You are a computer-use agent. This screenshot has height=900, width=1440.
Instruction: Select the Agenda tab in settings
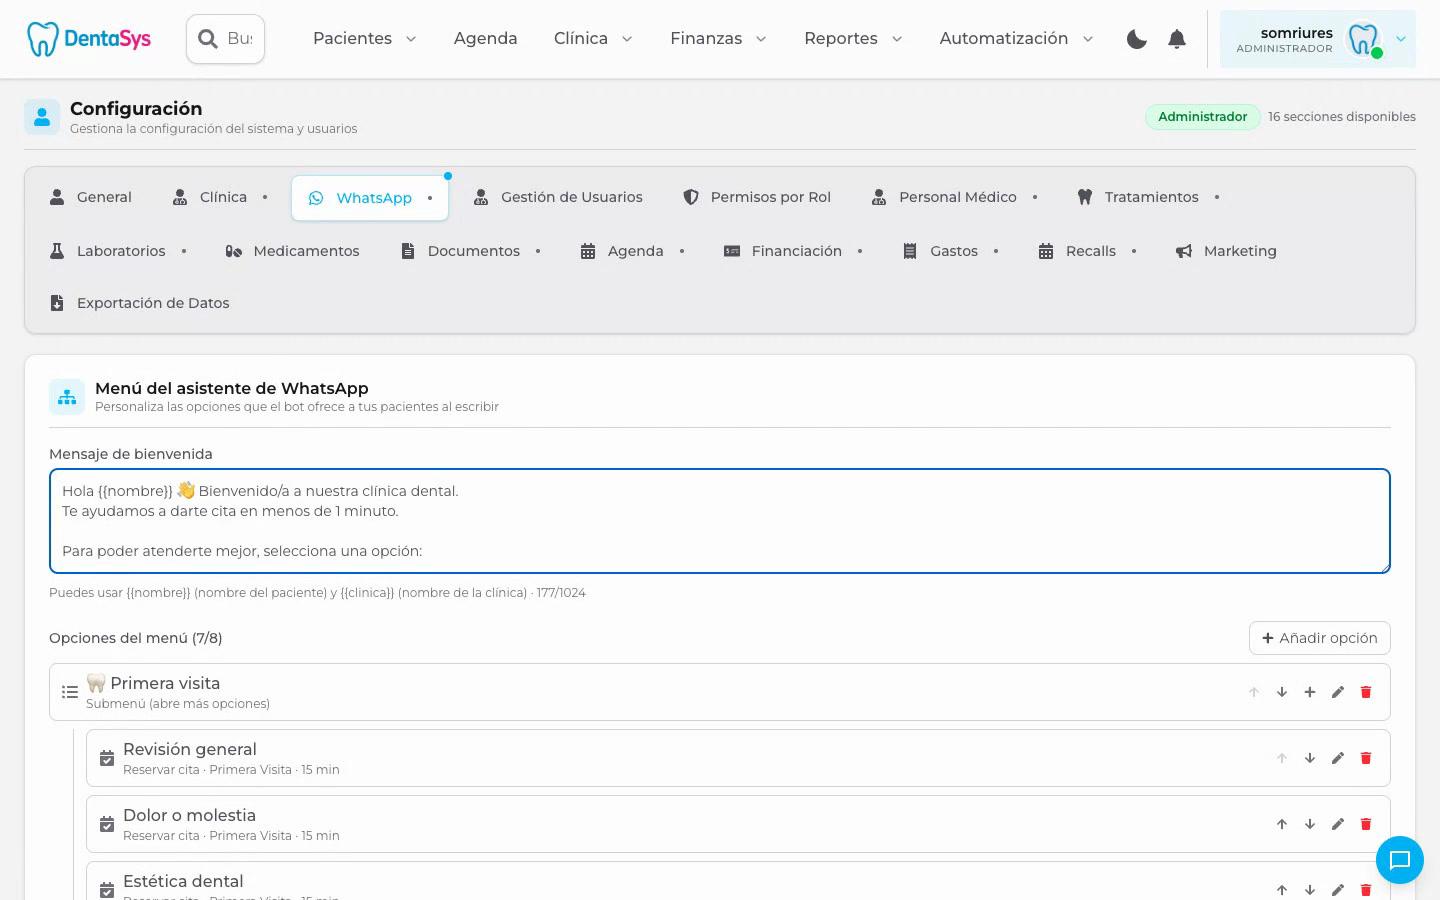tap(633, 251)
